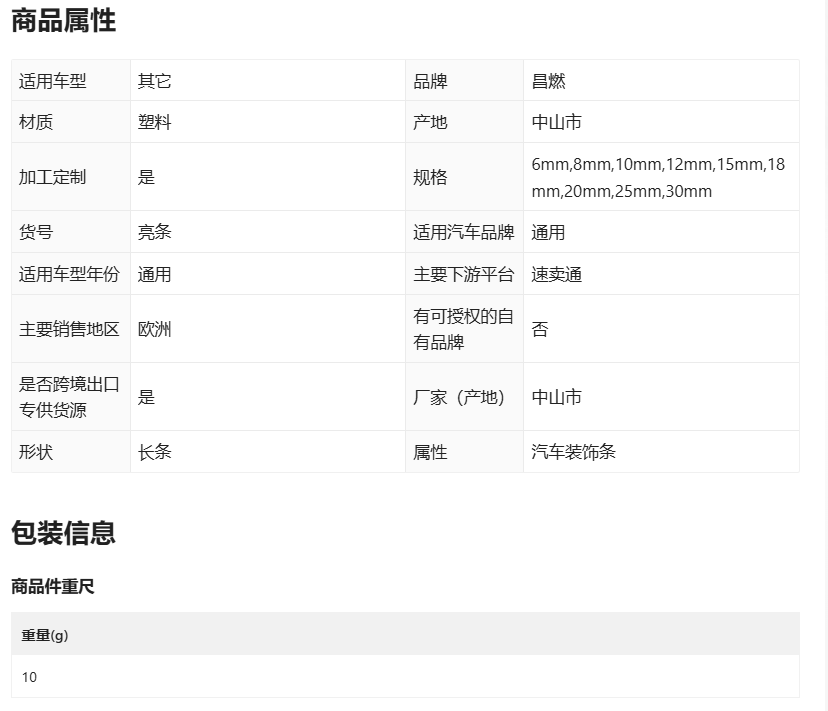Click the 适用汽车品牌 label
Viewport: 828px width, 711px height.
pyautogui.click(x=463, y=232)
